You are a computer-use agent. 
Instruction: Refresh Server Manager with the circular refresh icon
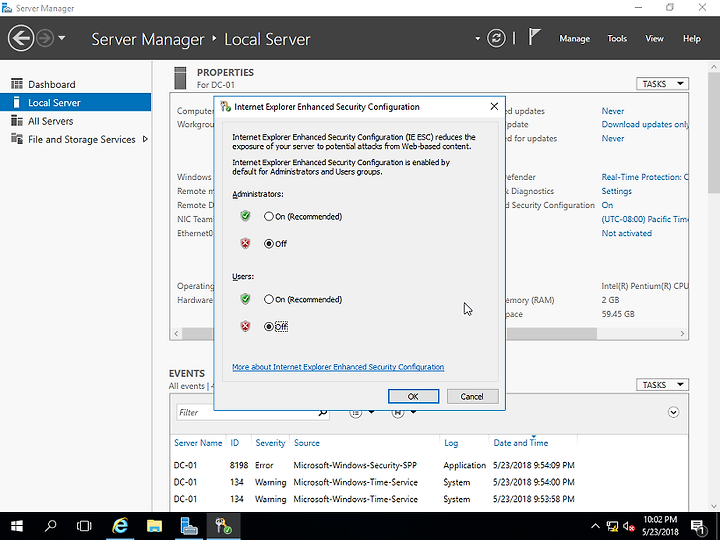[x=496, y=38]
